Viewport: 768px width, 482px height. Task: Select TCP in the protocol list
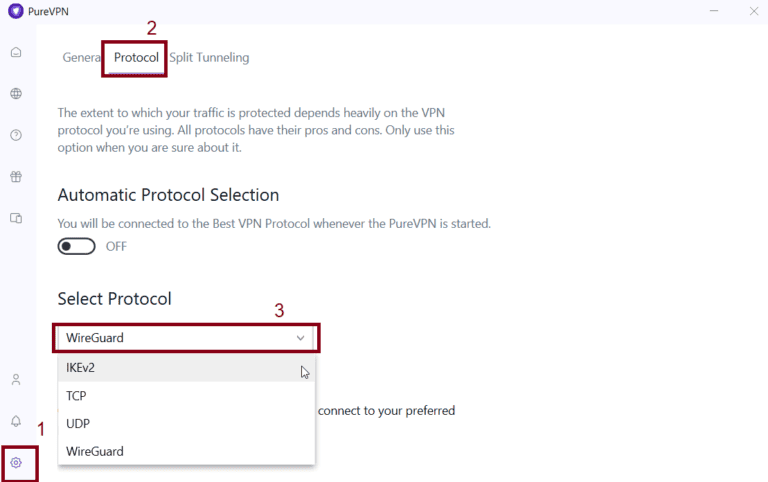tap(76, 395)
